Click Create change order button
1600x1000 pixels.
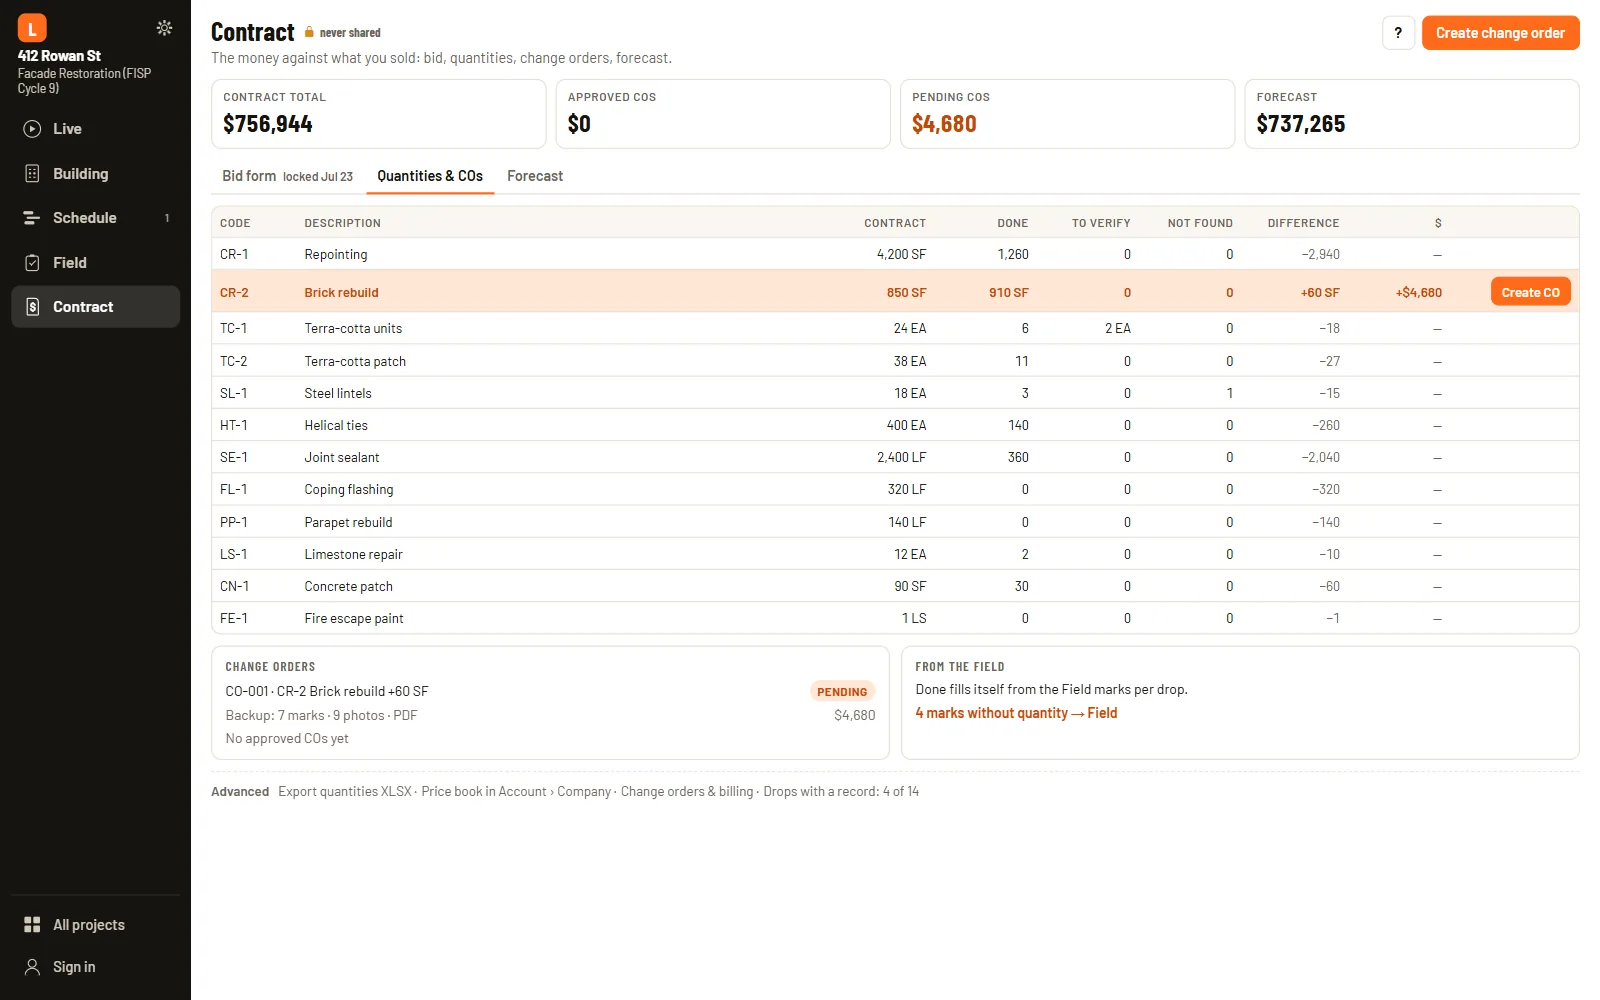tap(1500, 33)
